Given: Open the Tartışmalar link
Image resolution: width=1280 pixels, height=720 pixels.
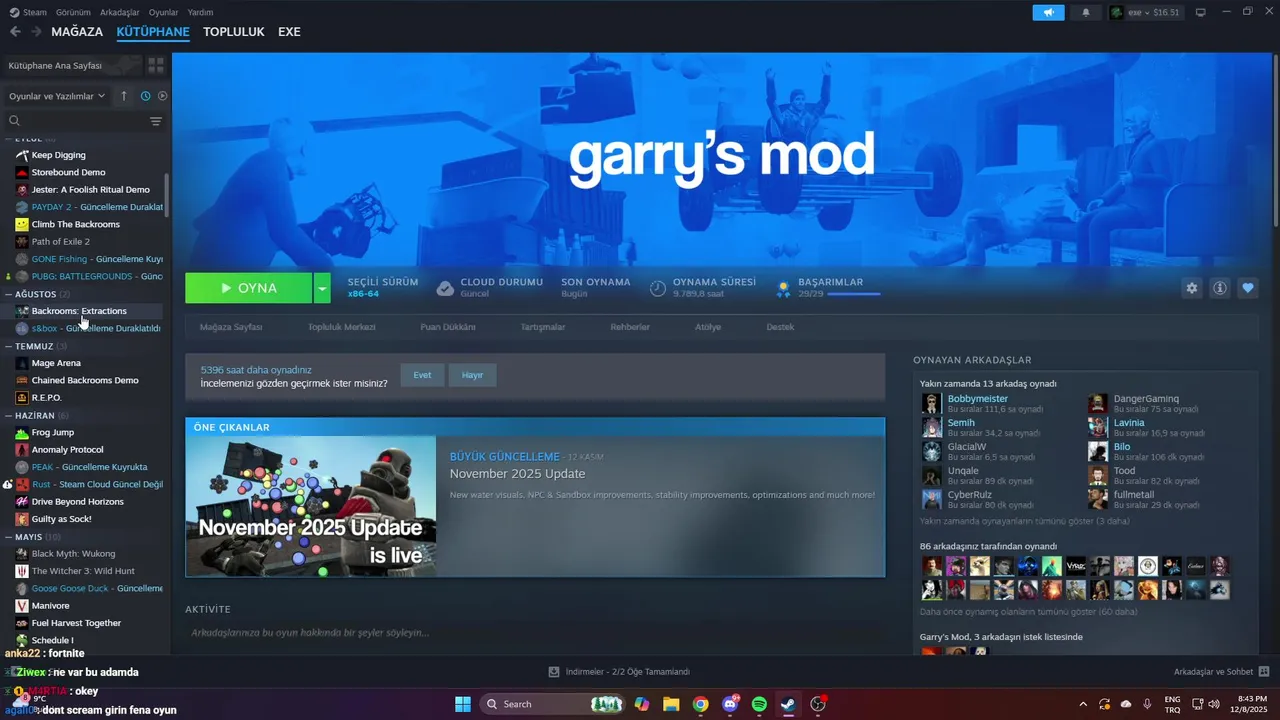Looking at the screenshot, I should (543, 327).
